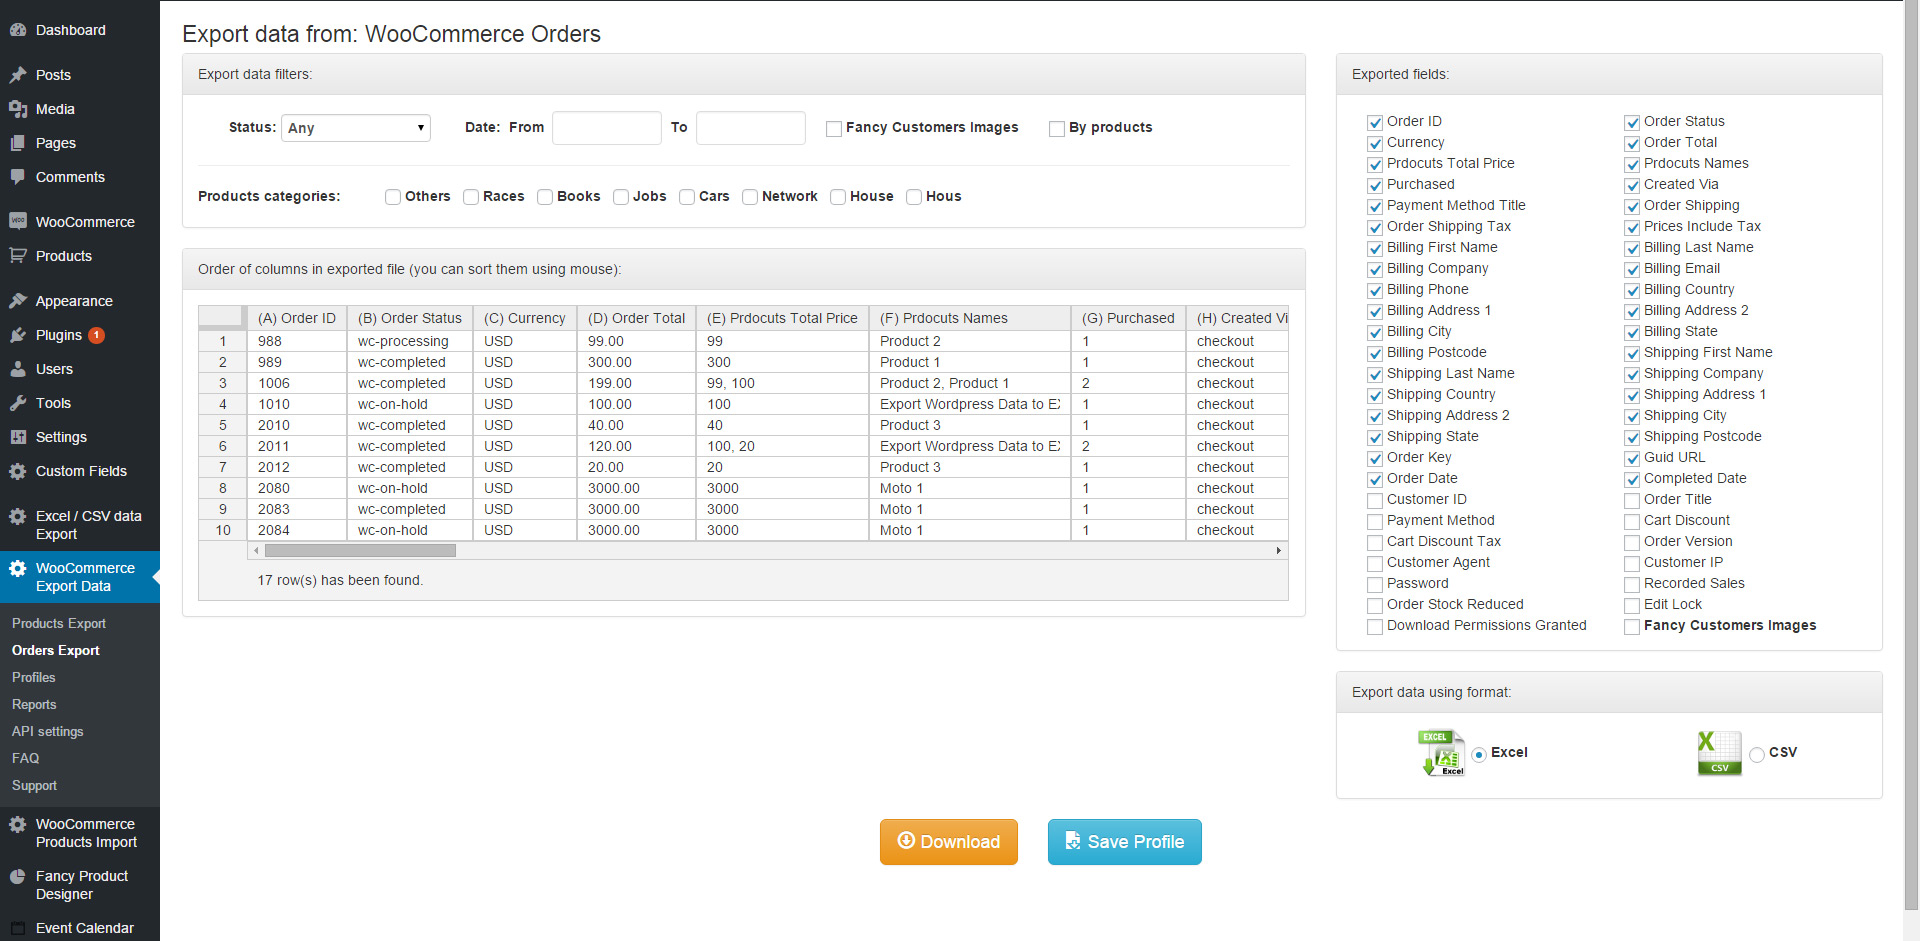
Task: Check the Network category checkbox
Action: [x=750, y=197]
